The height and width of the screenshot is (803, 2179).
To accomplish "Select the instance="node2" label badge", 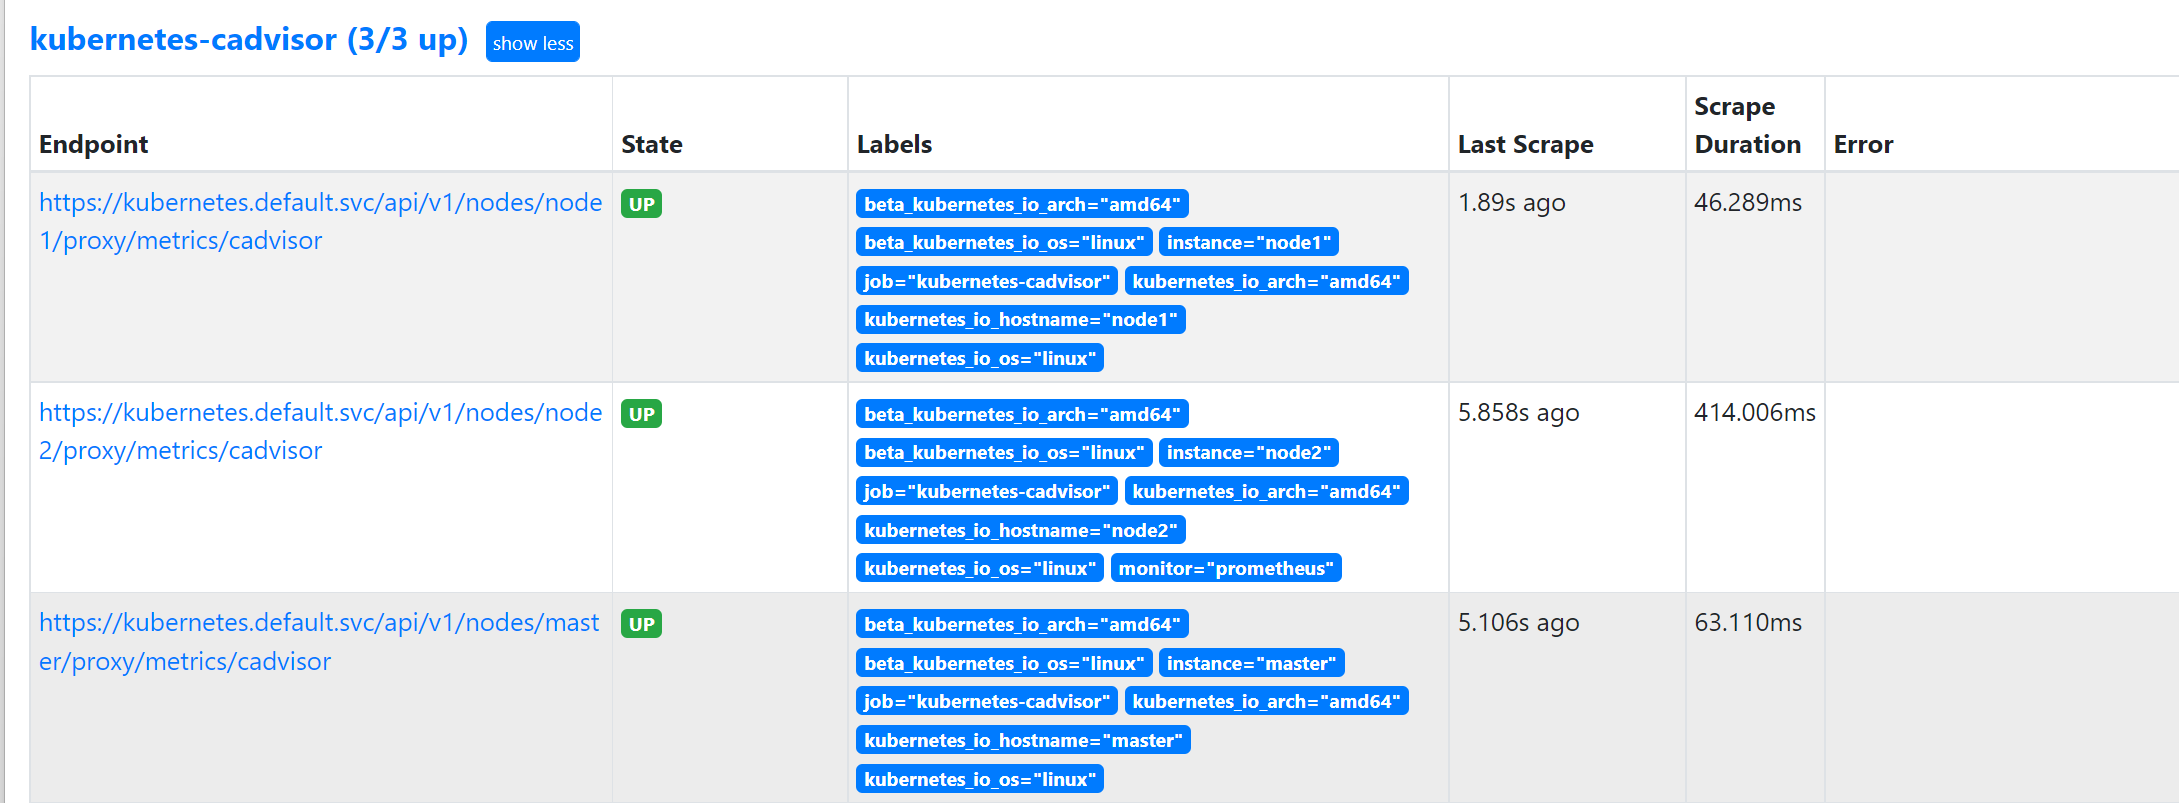I will (x=1248, y=452).
